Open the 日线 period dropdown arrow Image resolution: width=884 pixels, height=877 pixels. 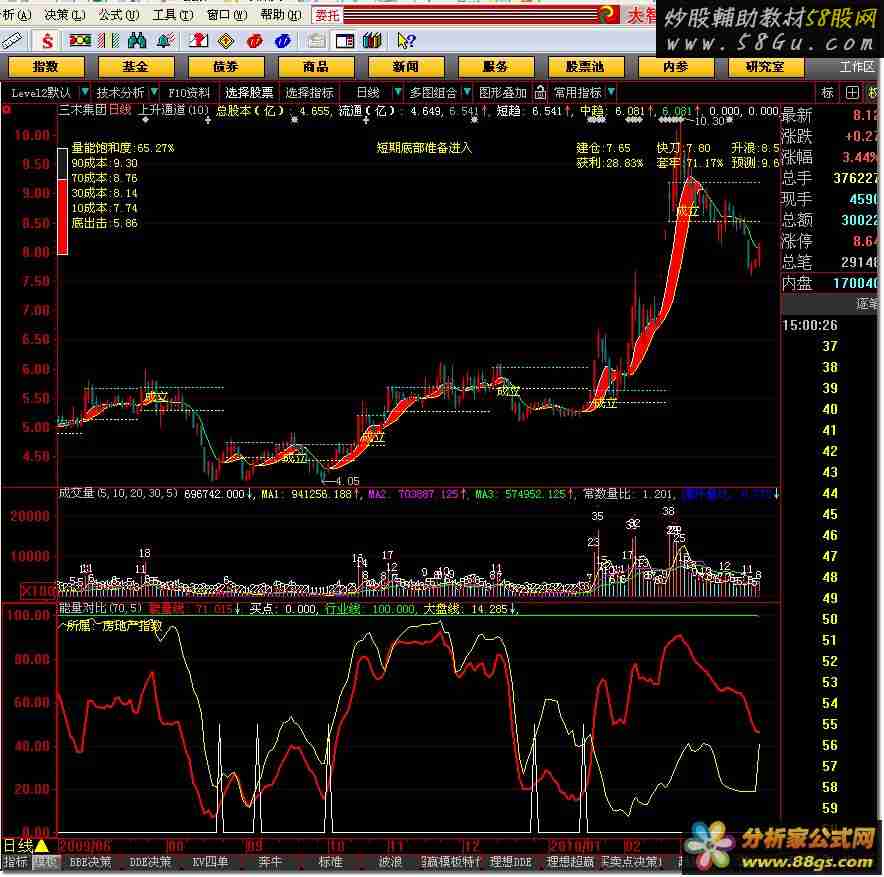(397, 91)
